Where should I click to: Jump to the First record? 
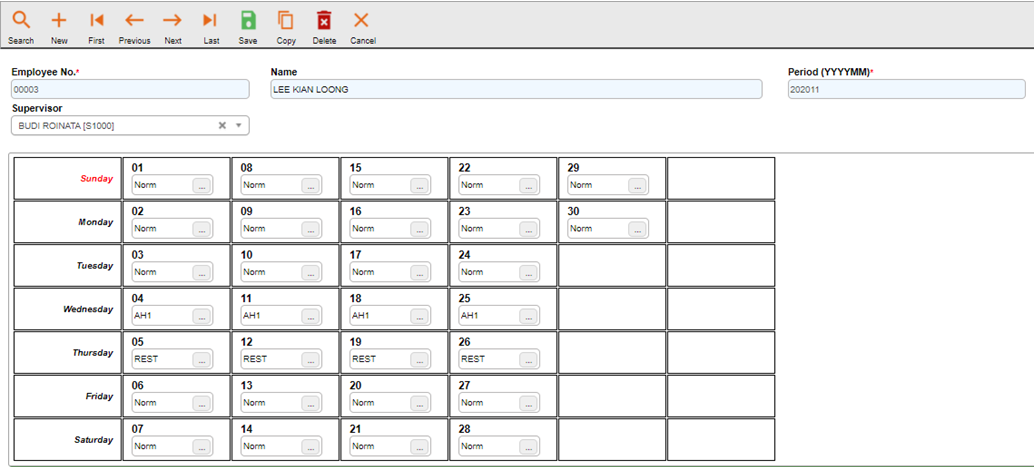point(96,21)
